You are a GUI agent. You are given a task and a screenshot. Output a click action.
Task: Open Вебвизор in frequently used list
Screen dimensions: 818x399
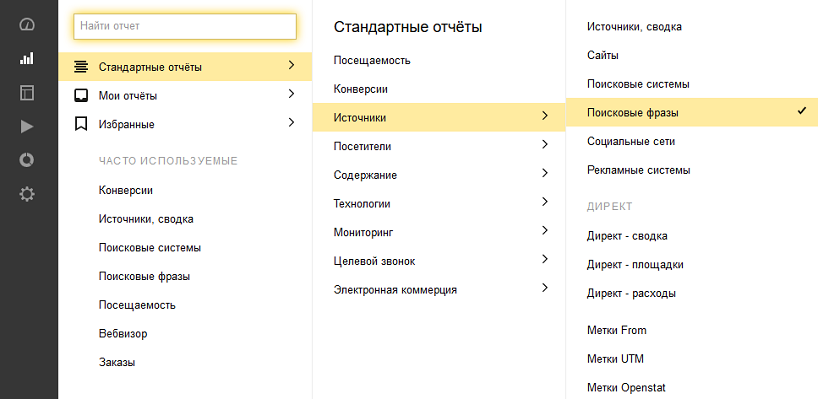(x=123, y=334)
